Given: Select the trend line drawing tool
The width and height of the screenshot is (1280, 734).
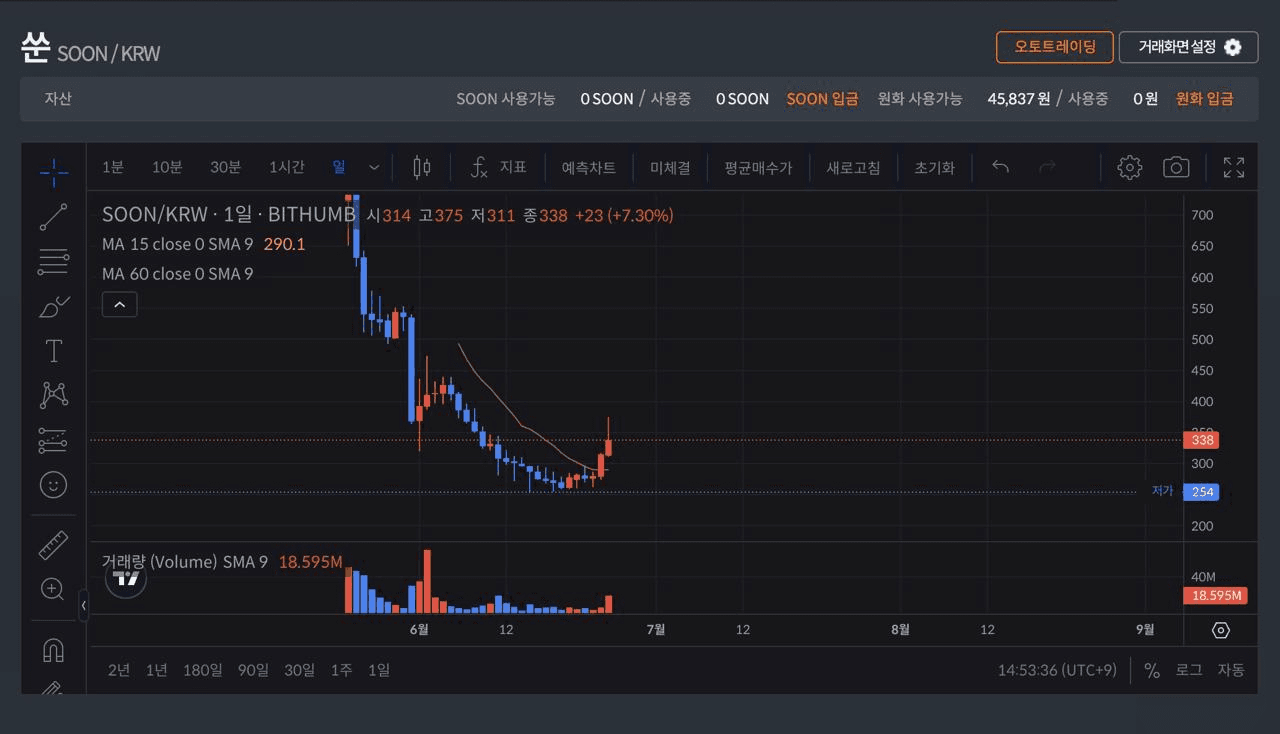Looking at the screenshot, I should tap(54, 217).
